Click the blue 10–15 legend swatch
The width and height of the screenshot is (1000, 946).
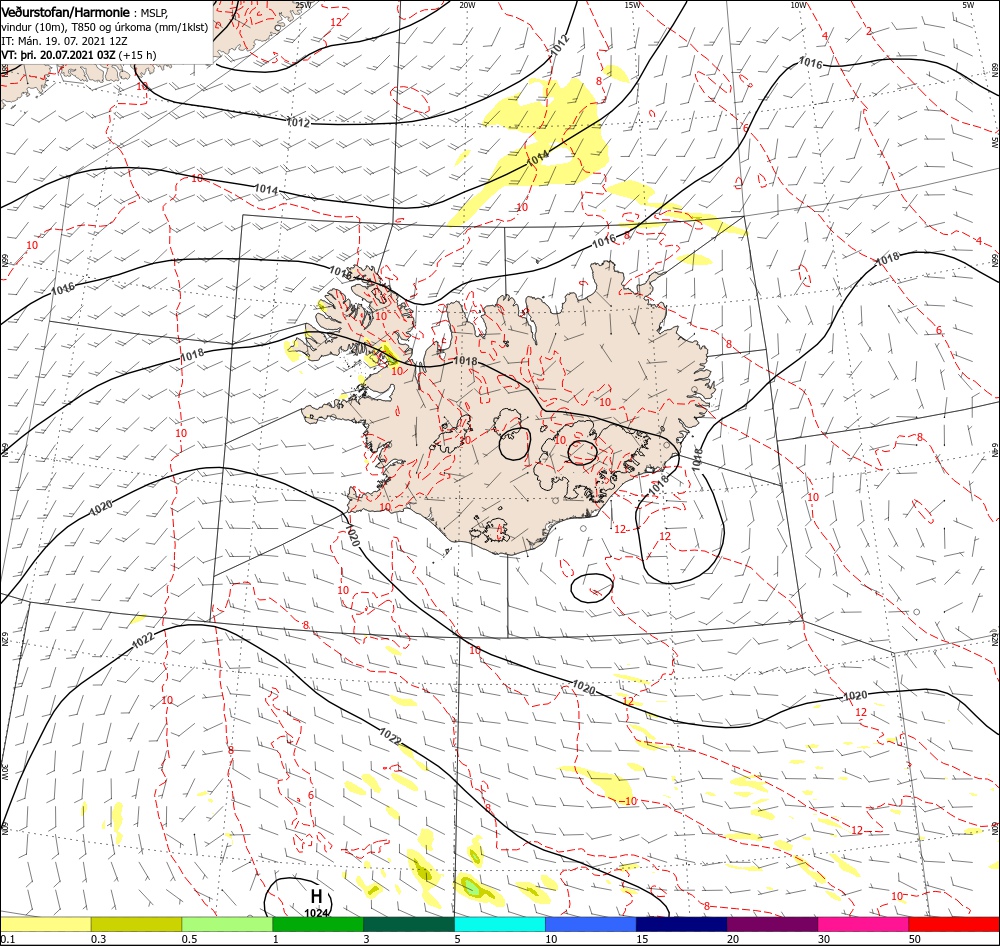[591, 924]
